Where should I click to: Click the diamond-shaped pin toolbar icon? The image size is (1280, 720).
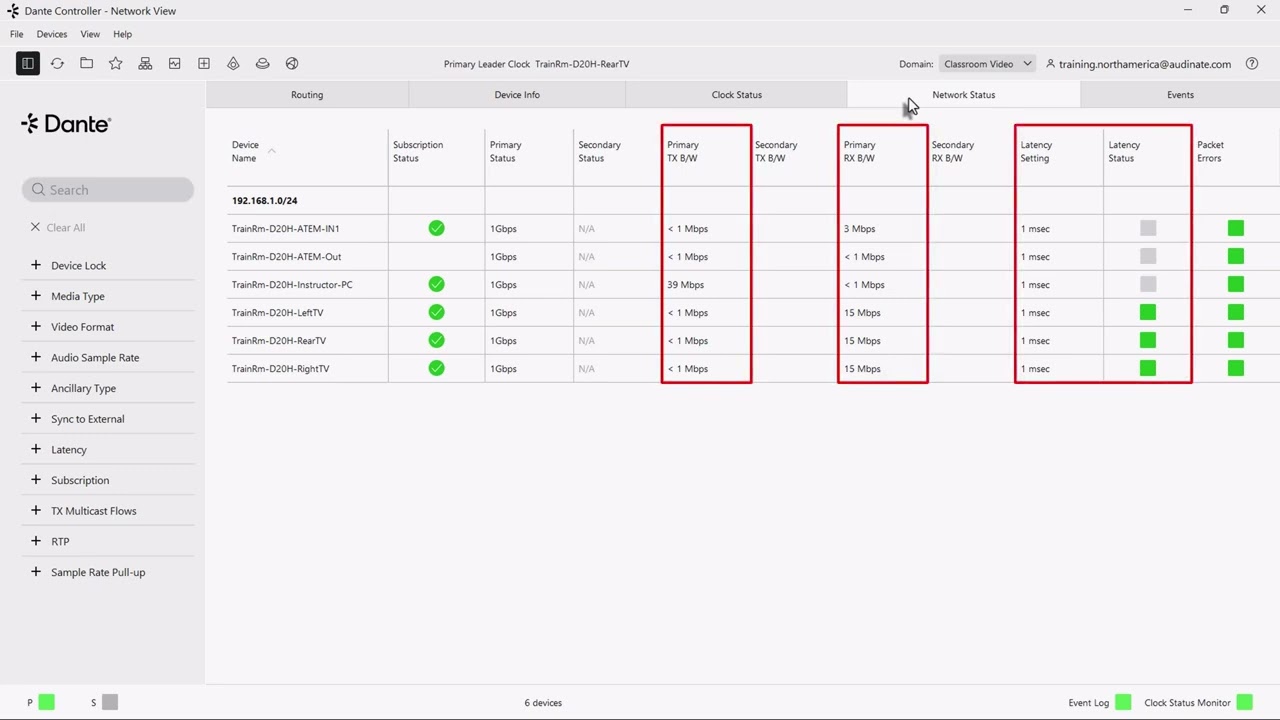[x=233, y=64]
